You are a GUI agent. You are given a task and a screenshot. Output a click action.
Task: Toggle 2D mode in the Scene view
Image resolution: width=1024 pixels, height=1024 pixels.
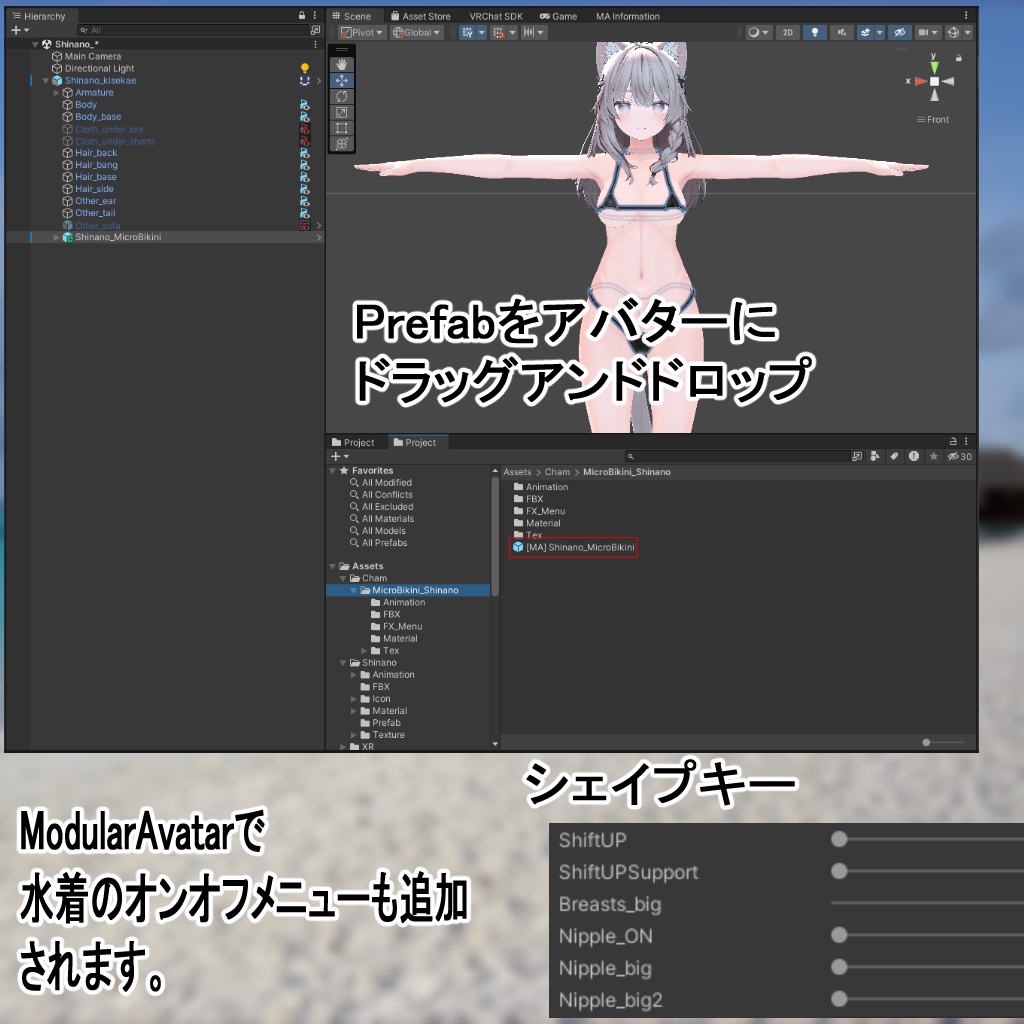[789, 32]
